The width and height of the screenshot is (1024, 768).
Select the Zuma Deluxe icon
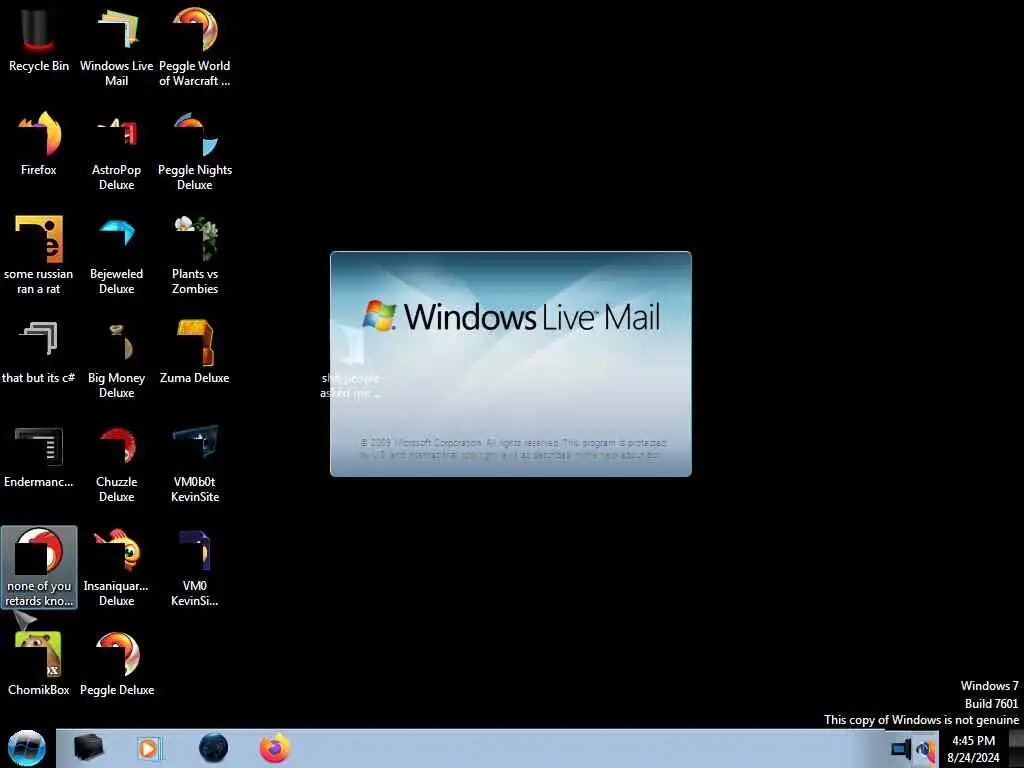point(195,352)
